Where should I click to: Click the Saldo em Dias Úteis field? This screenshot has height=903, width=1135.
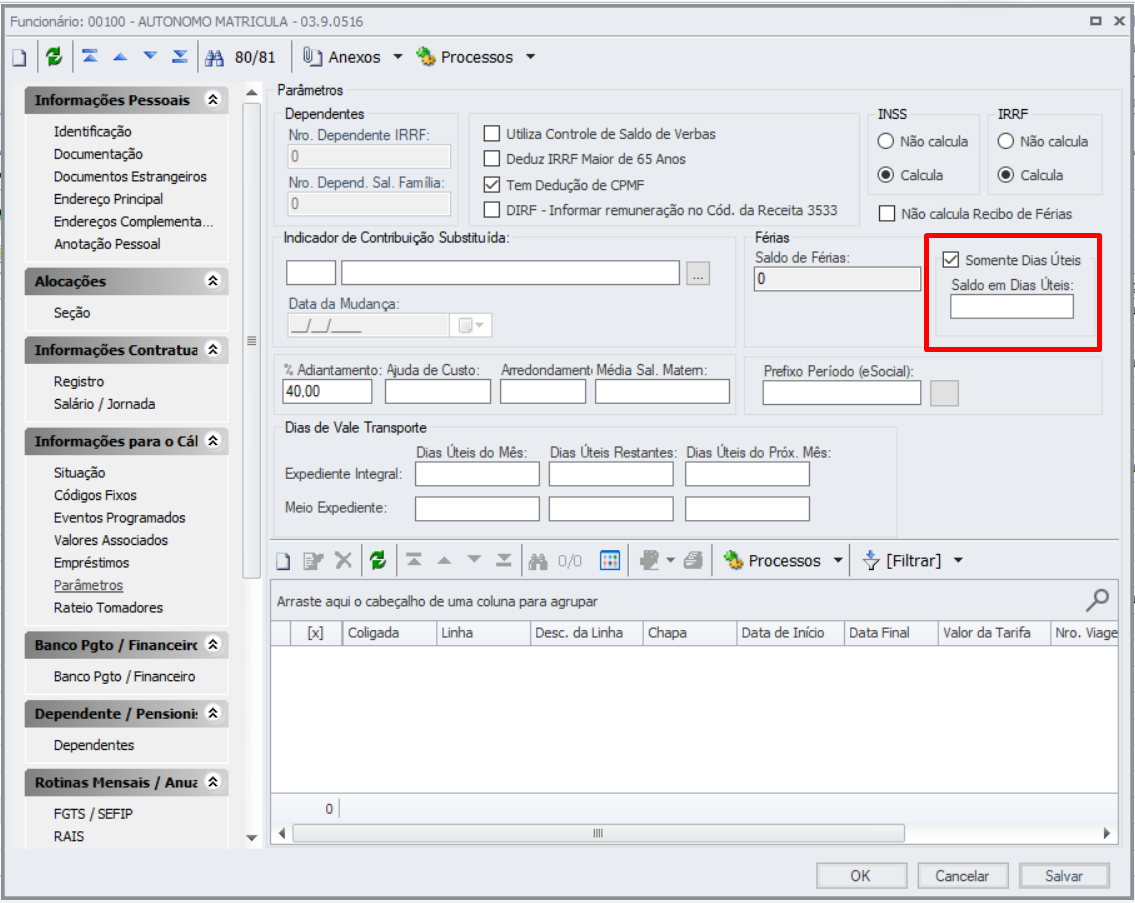(x=1011, y=307)
